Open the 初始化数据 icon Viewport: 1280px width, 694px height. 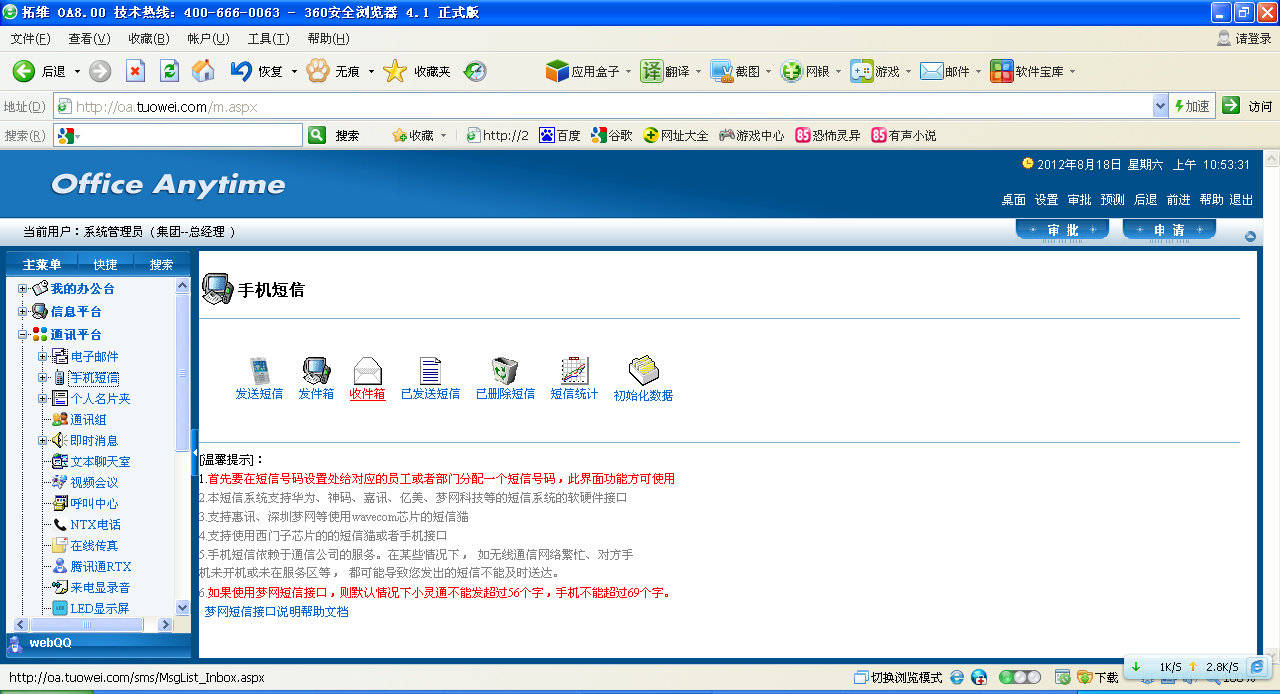tap(642, 371)
